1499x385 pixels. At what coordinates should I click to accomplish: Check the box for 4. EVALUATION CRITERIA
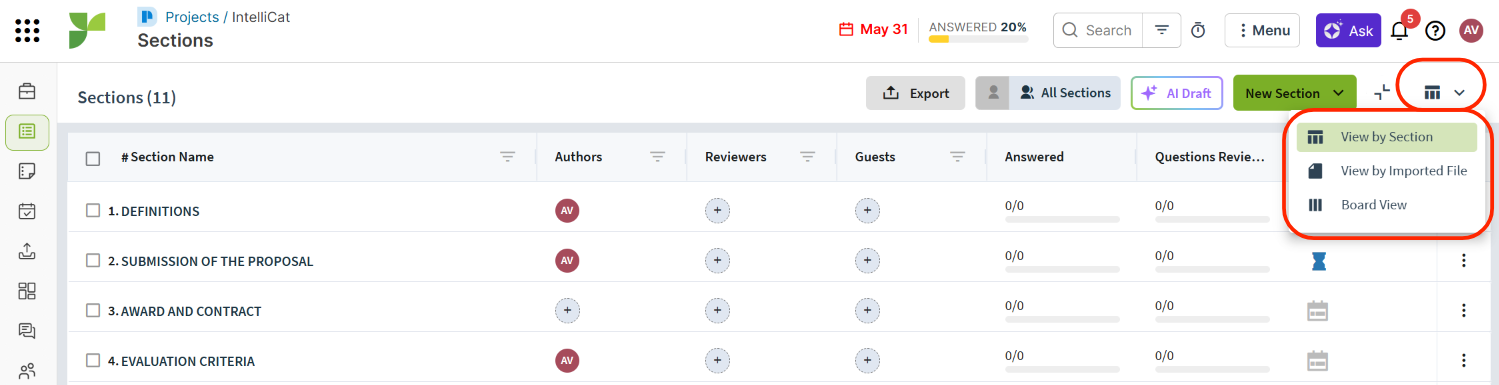[93, 361]
